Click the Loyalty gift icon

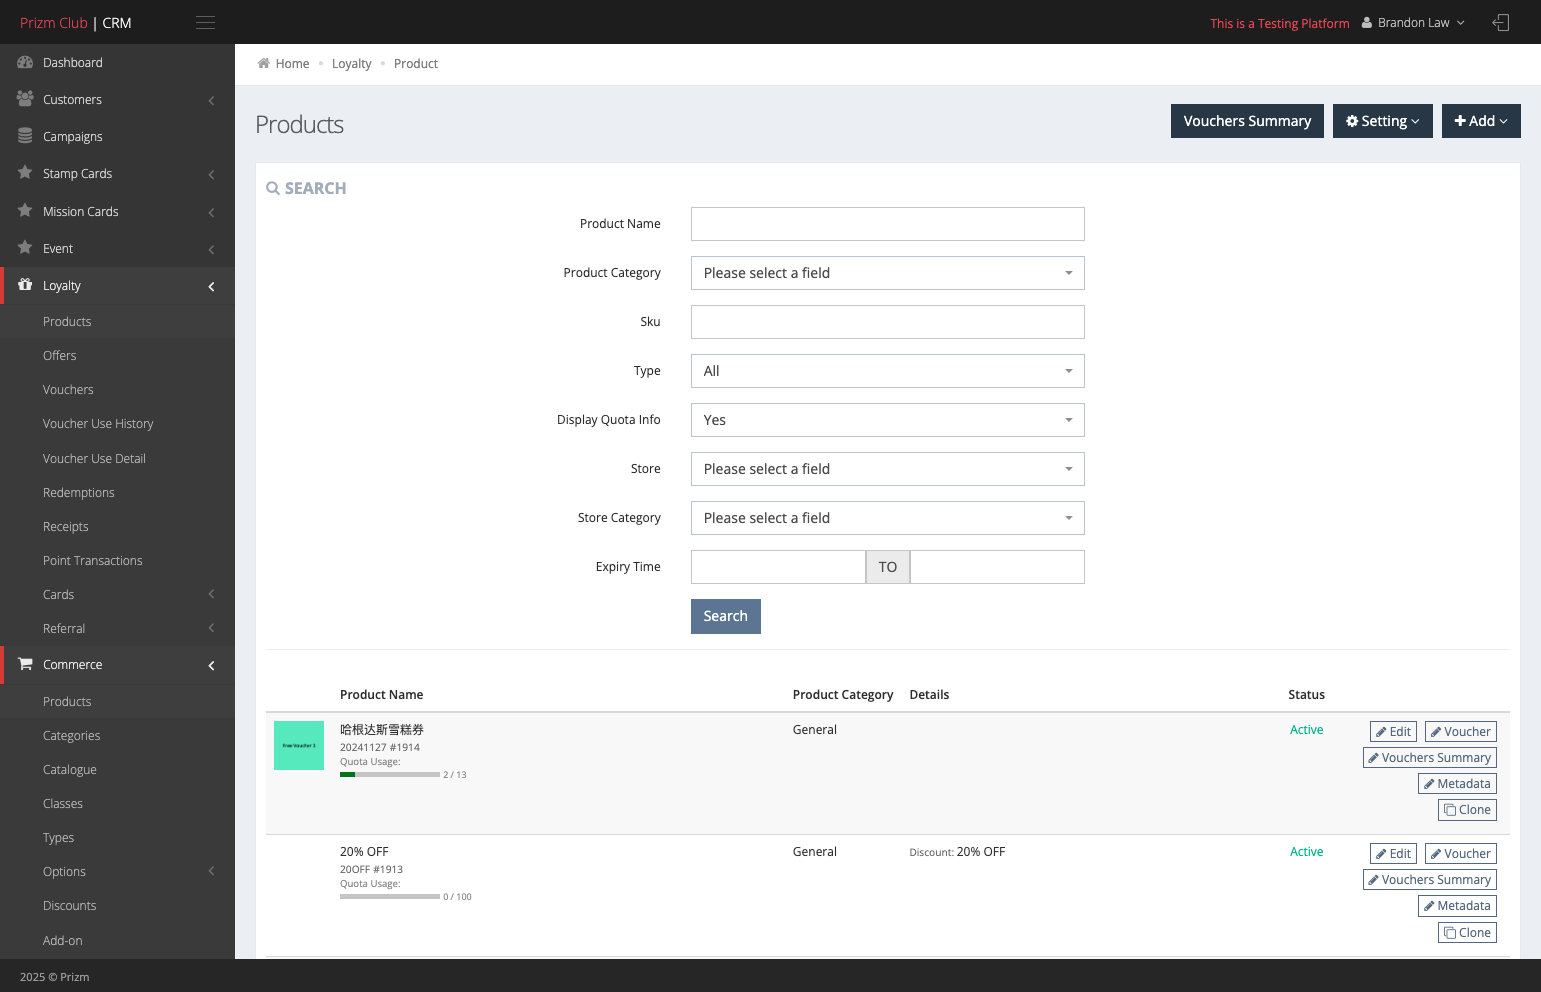coord(25,285)
